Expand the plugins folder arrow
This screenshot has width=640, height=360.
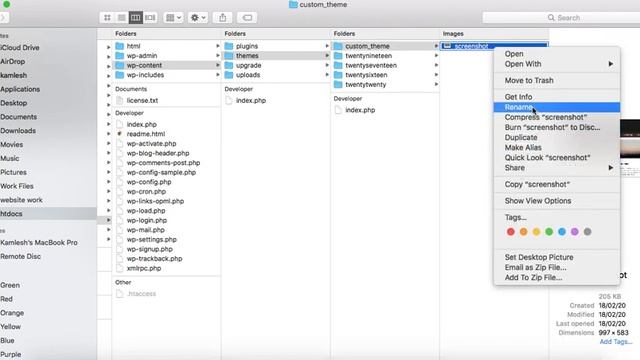coord(327,46)
